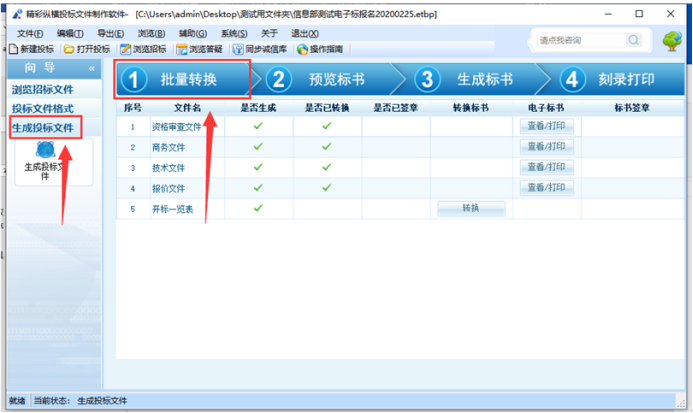Image resolution: width=693 pixels, height=413 pixels.
Task: Open 浏览答疑 from the toolbar
Action: (x=199, y=49)
